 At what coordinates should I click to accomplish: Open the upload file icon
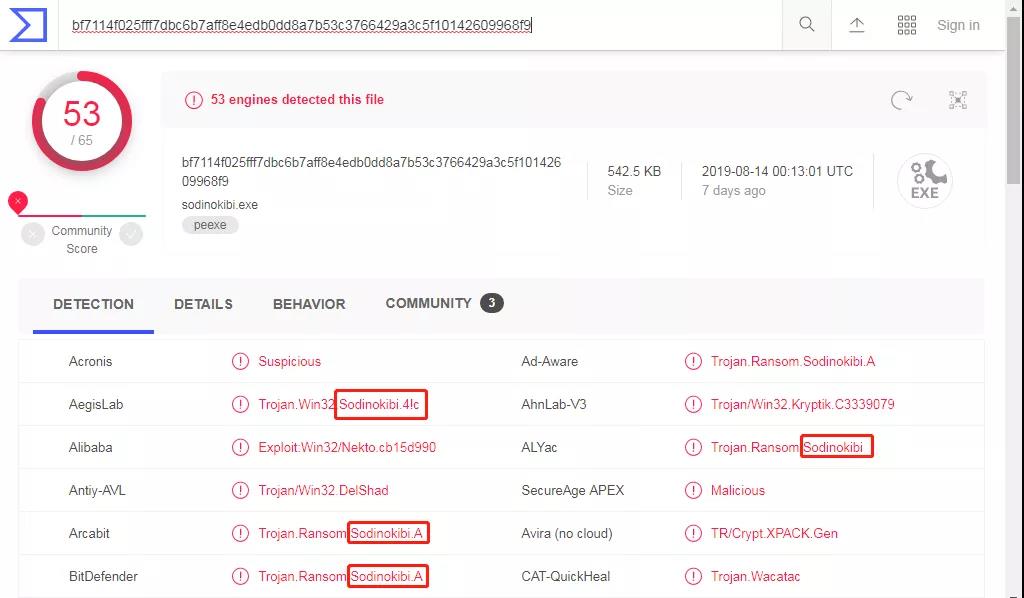tap(856, 25)
